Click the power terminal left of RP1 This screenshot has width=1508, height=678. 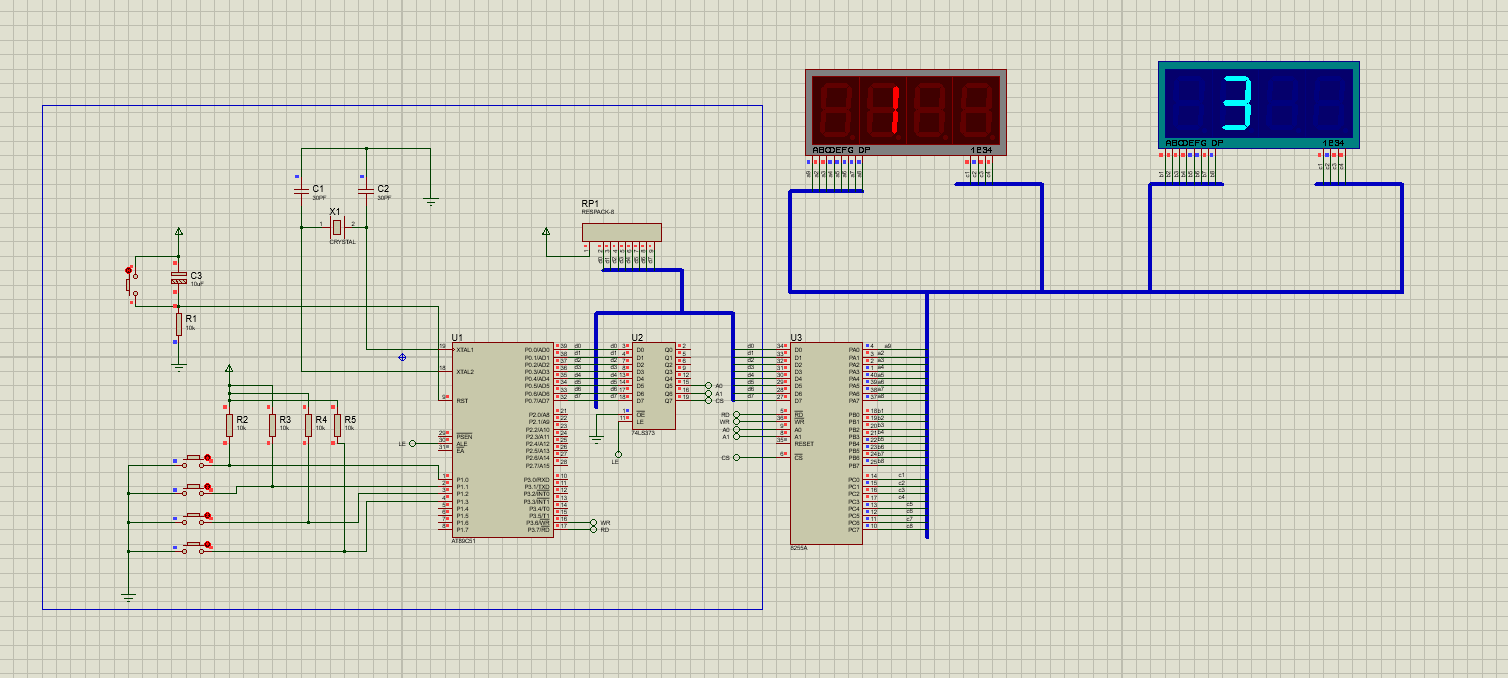546,232
